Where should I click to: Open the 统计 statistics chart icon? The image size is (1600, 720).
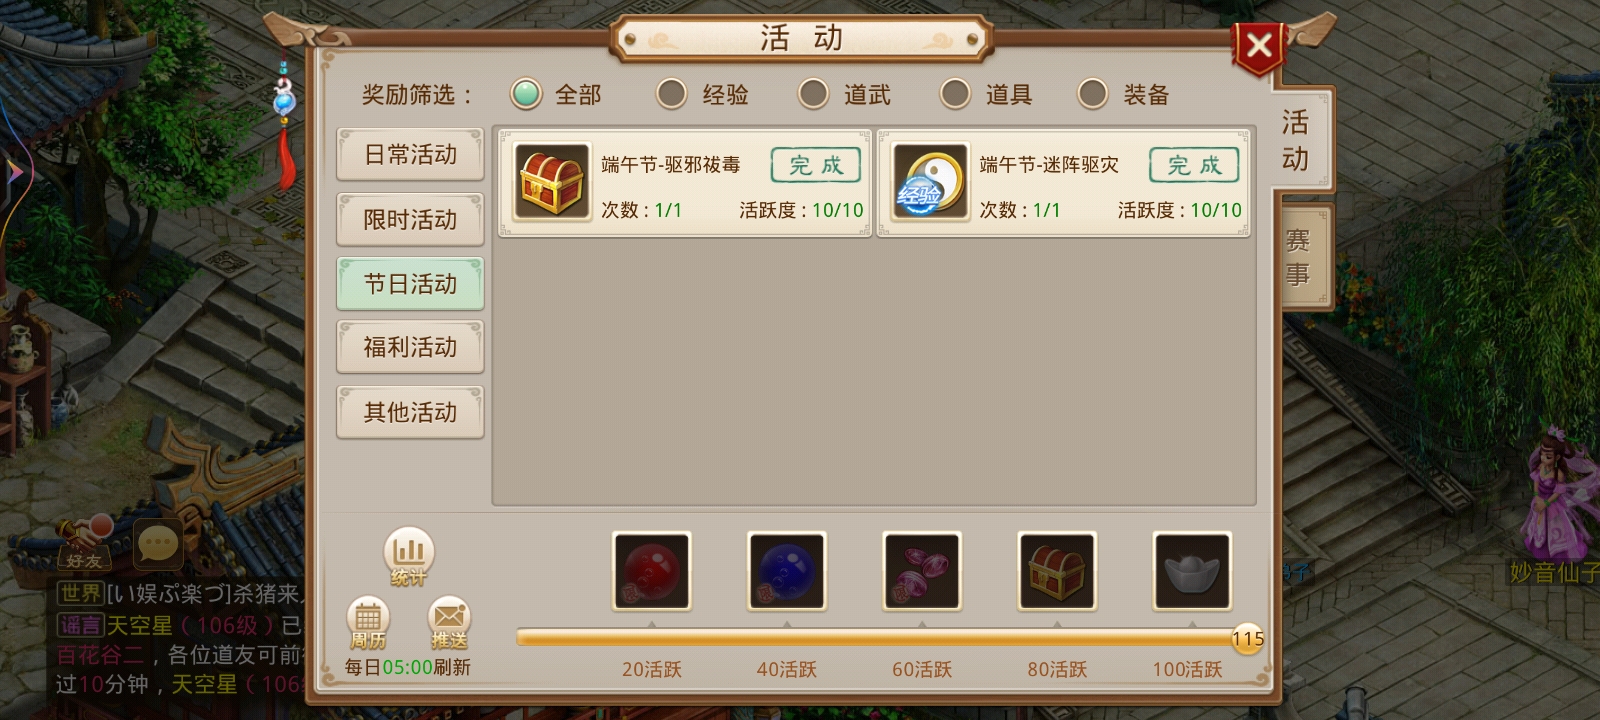pos(409,556)
